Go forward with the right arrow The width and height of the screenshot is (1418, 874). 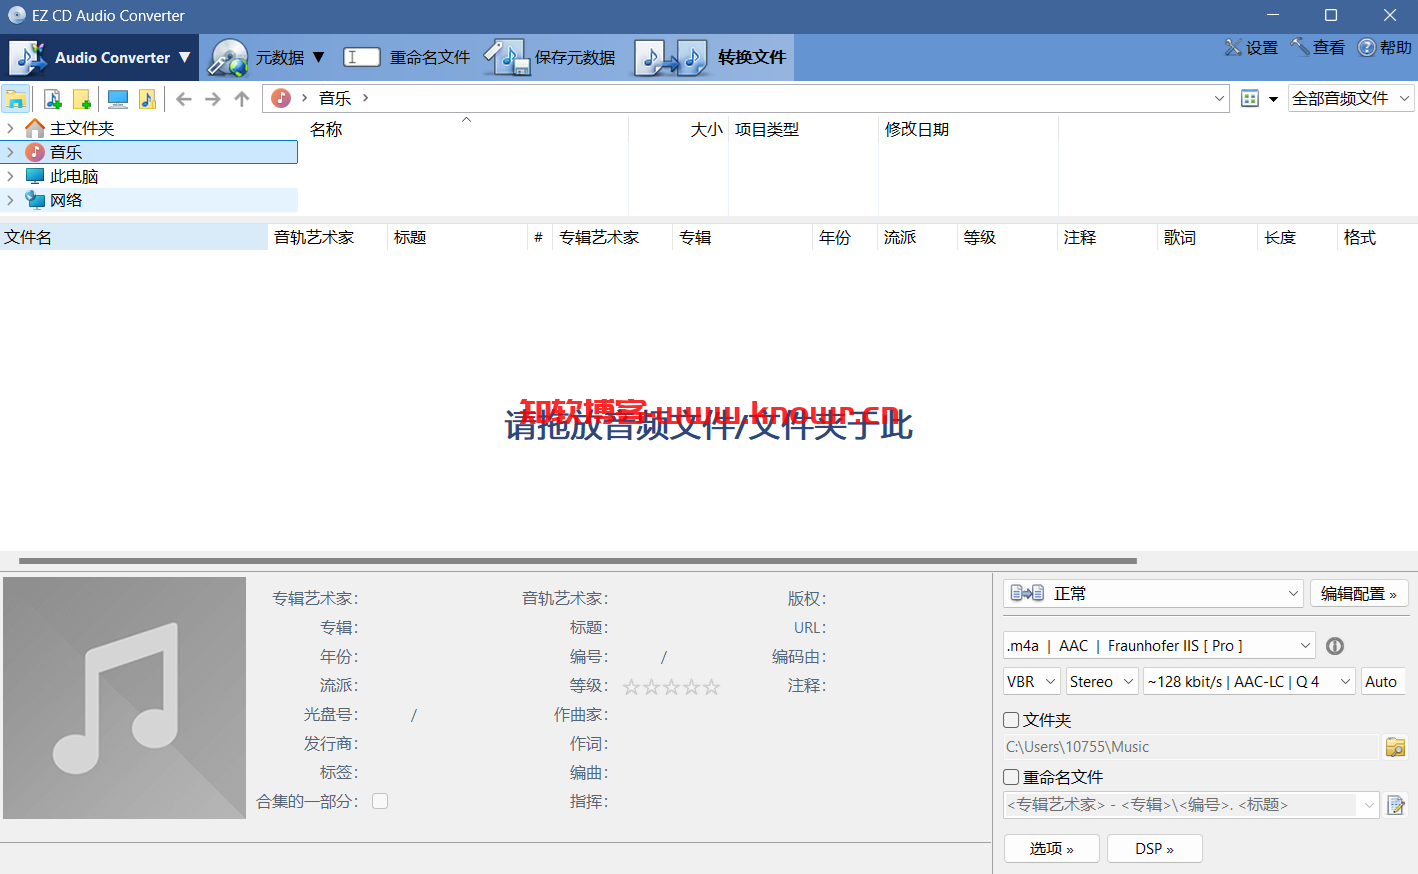coord(213,98)
